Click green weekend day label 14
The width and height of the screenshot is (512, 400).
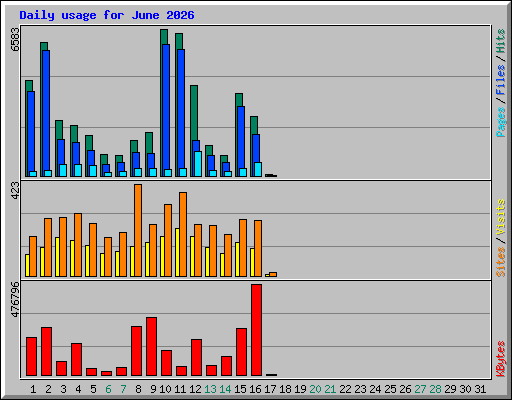click(x=225, y=389)
